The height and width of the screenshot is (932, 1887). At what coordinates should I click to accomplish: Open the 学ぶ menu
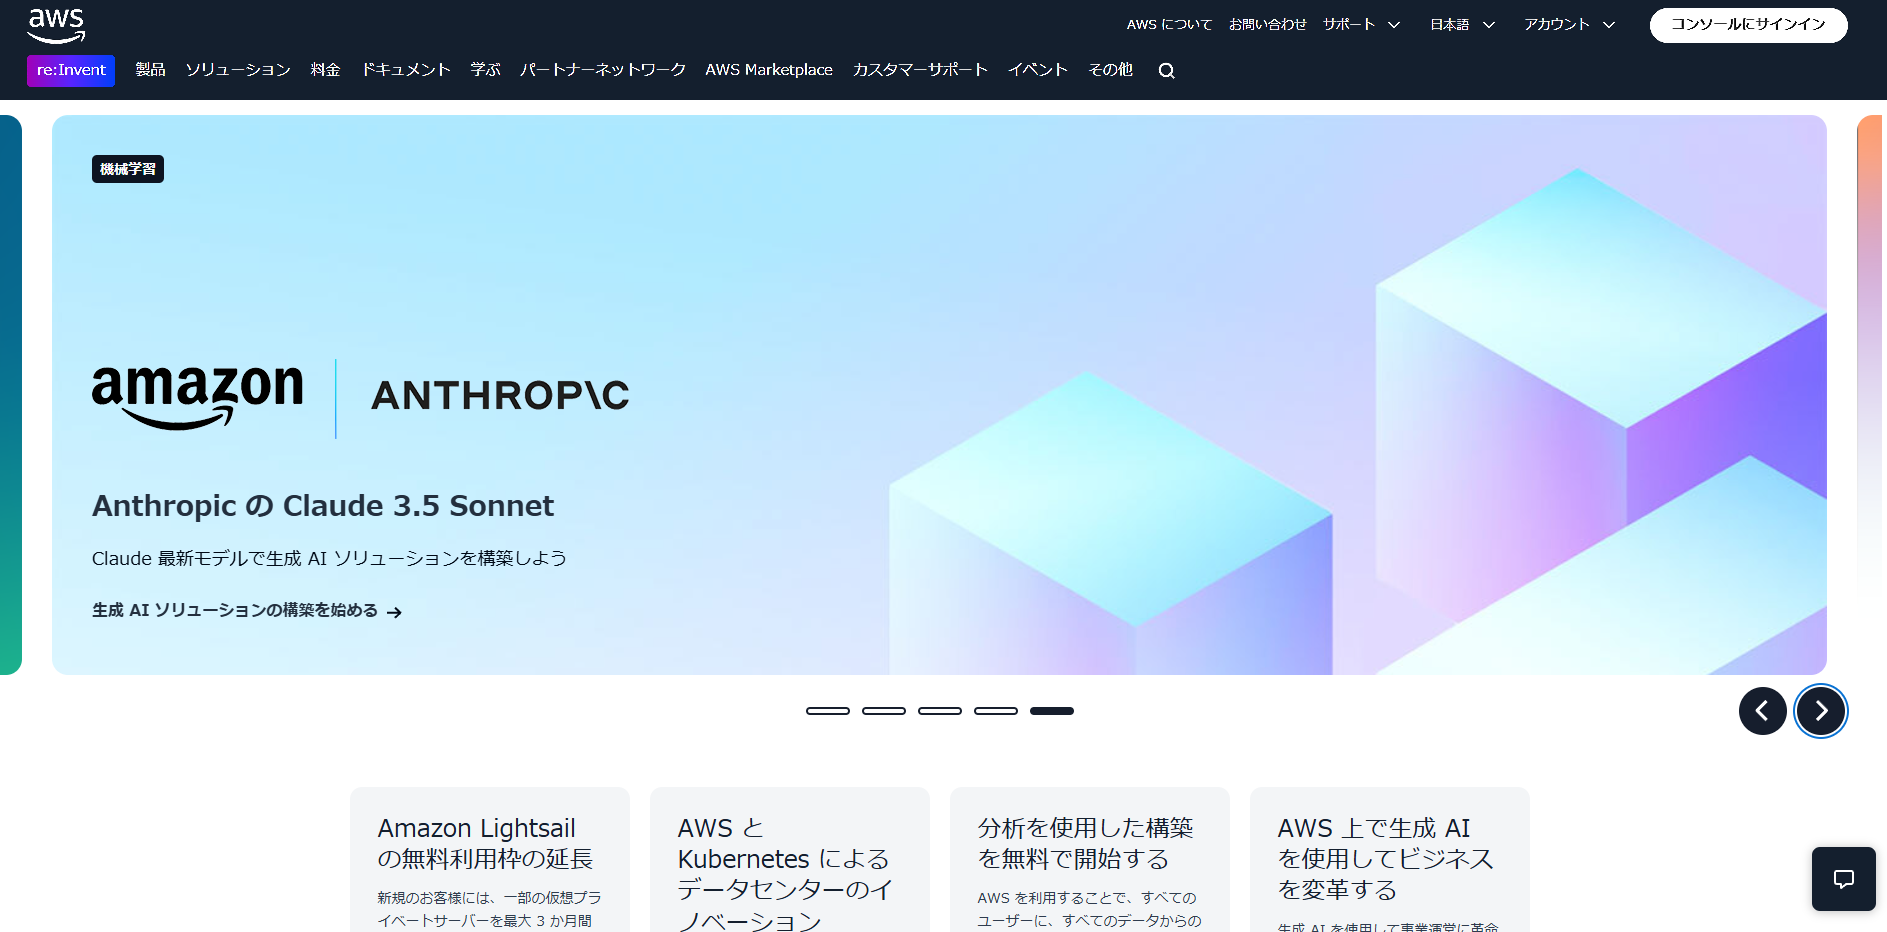click(485, 70)
